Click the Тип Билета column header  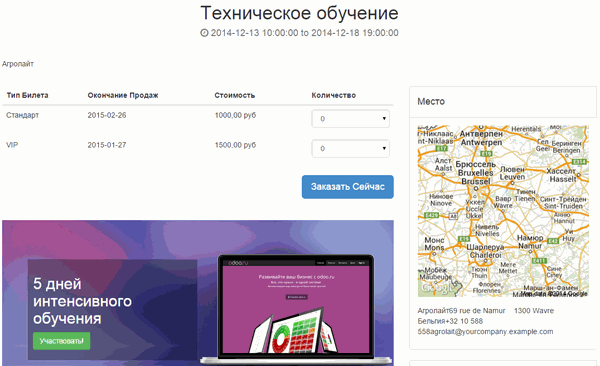(x=27, y=95)
